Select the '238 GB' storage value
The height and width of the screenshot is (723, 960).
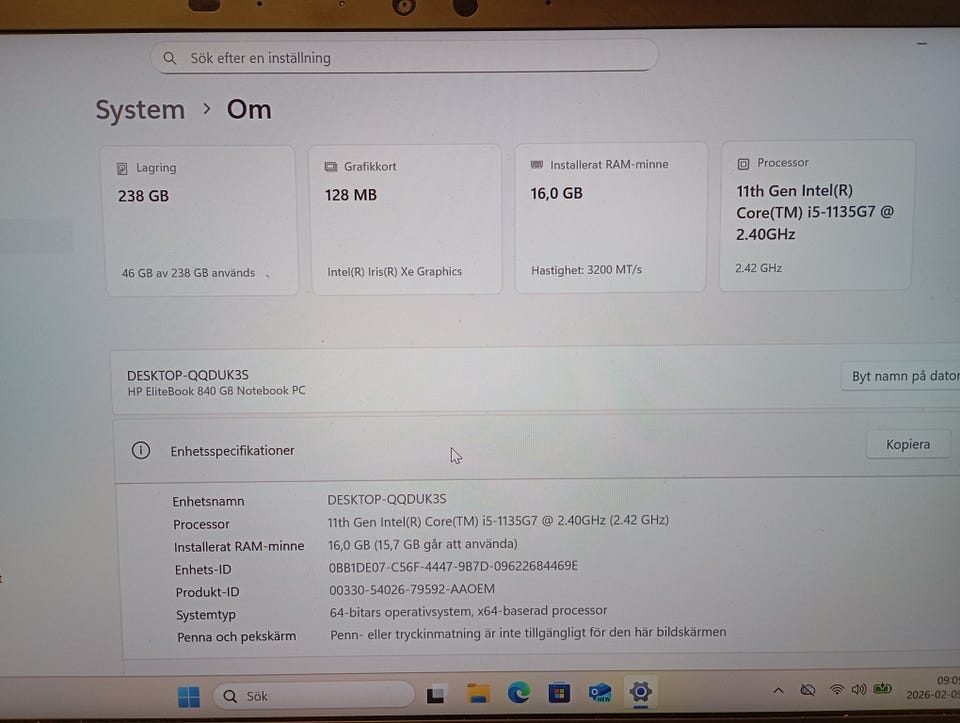click(143, 196)
